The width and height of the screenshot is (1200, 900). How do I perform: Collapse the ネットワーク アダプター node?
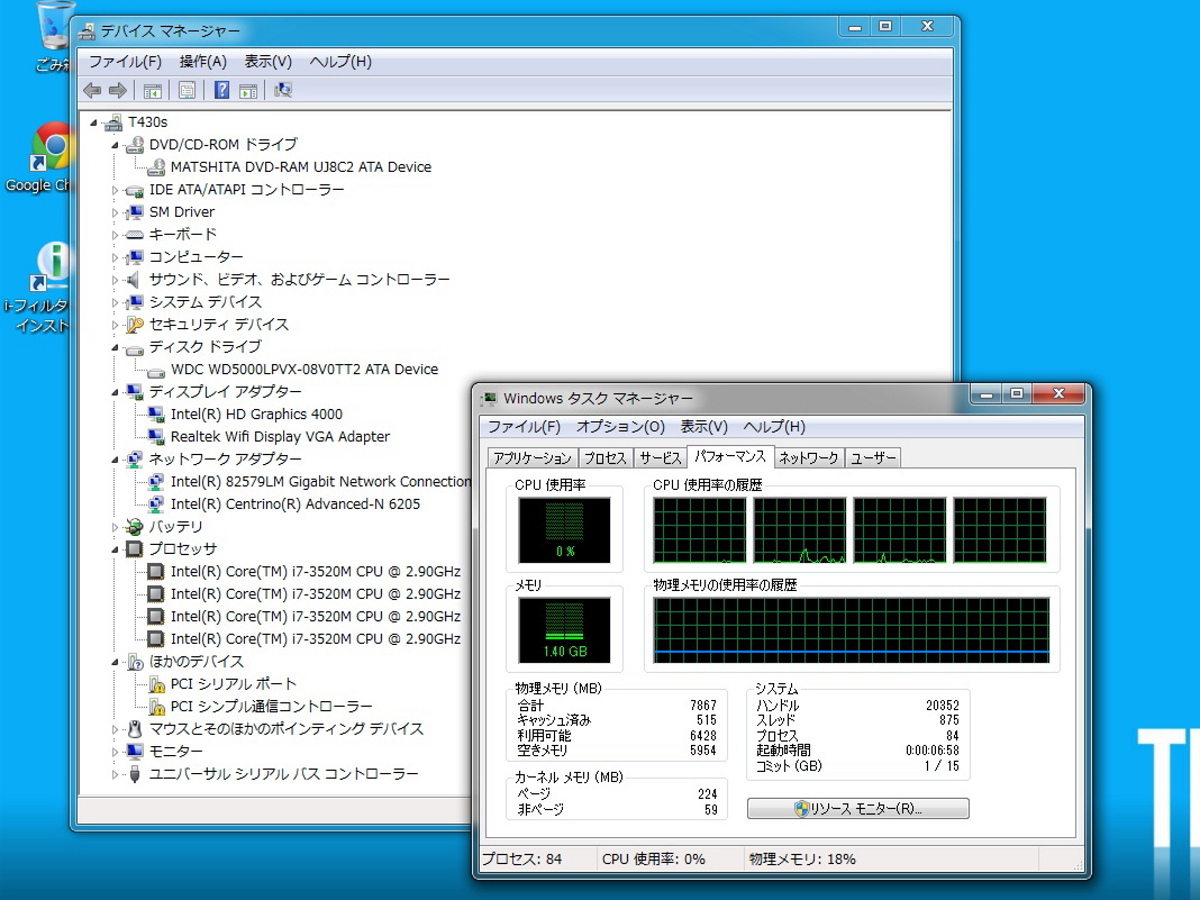point(115,460)
